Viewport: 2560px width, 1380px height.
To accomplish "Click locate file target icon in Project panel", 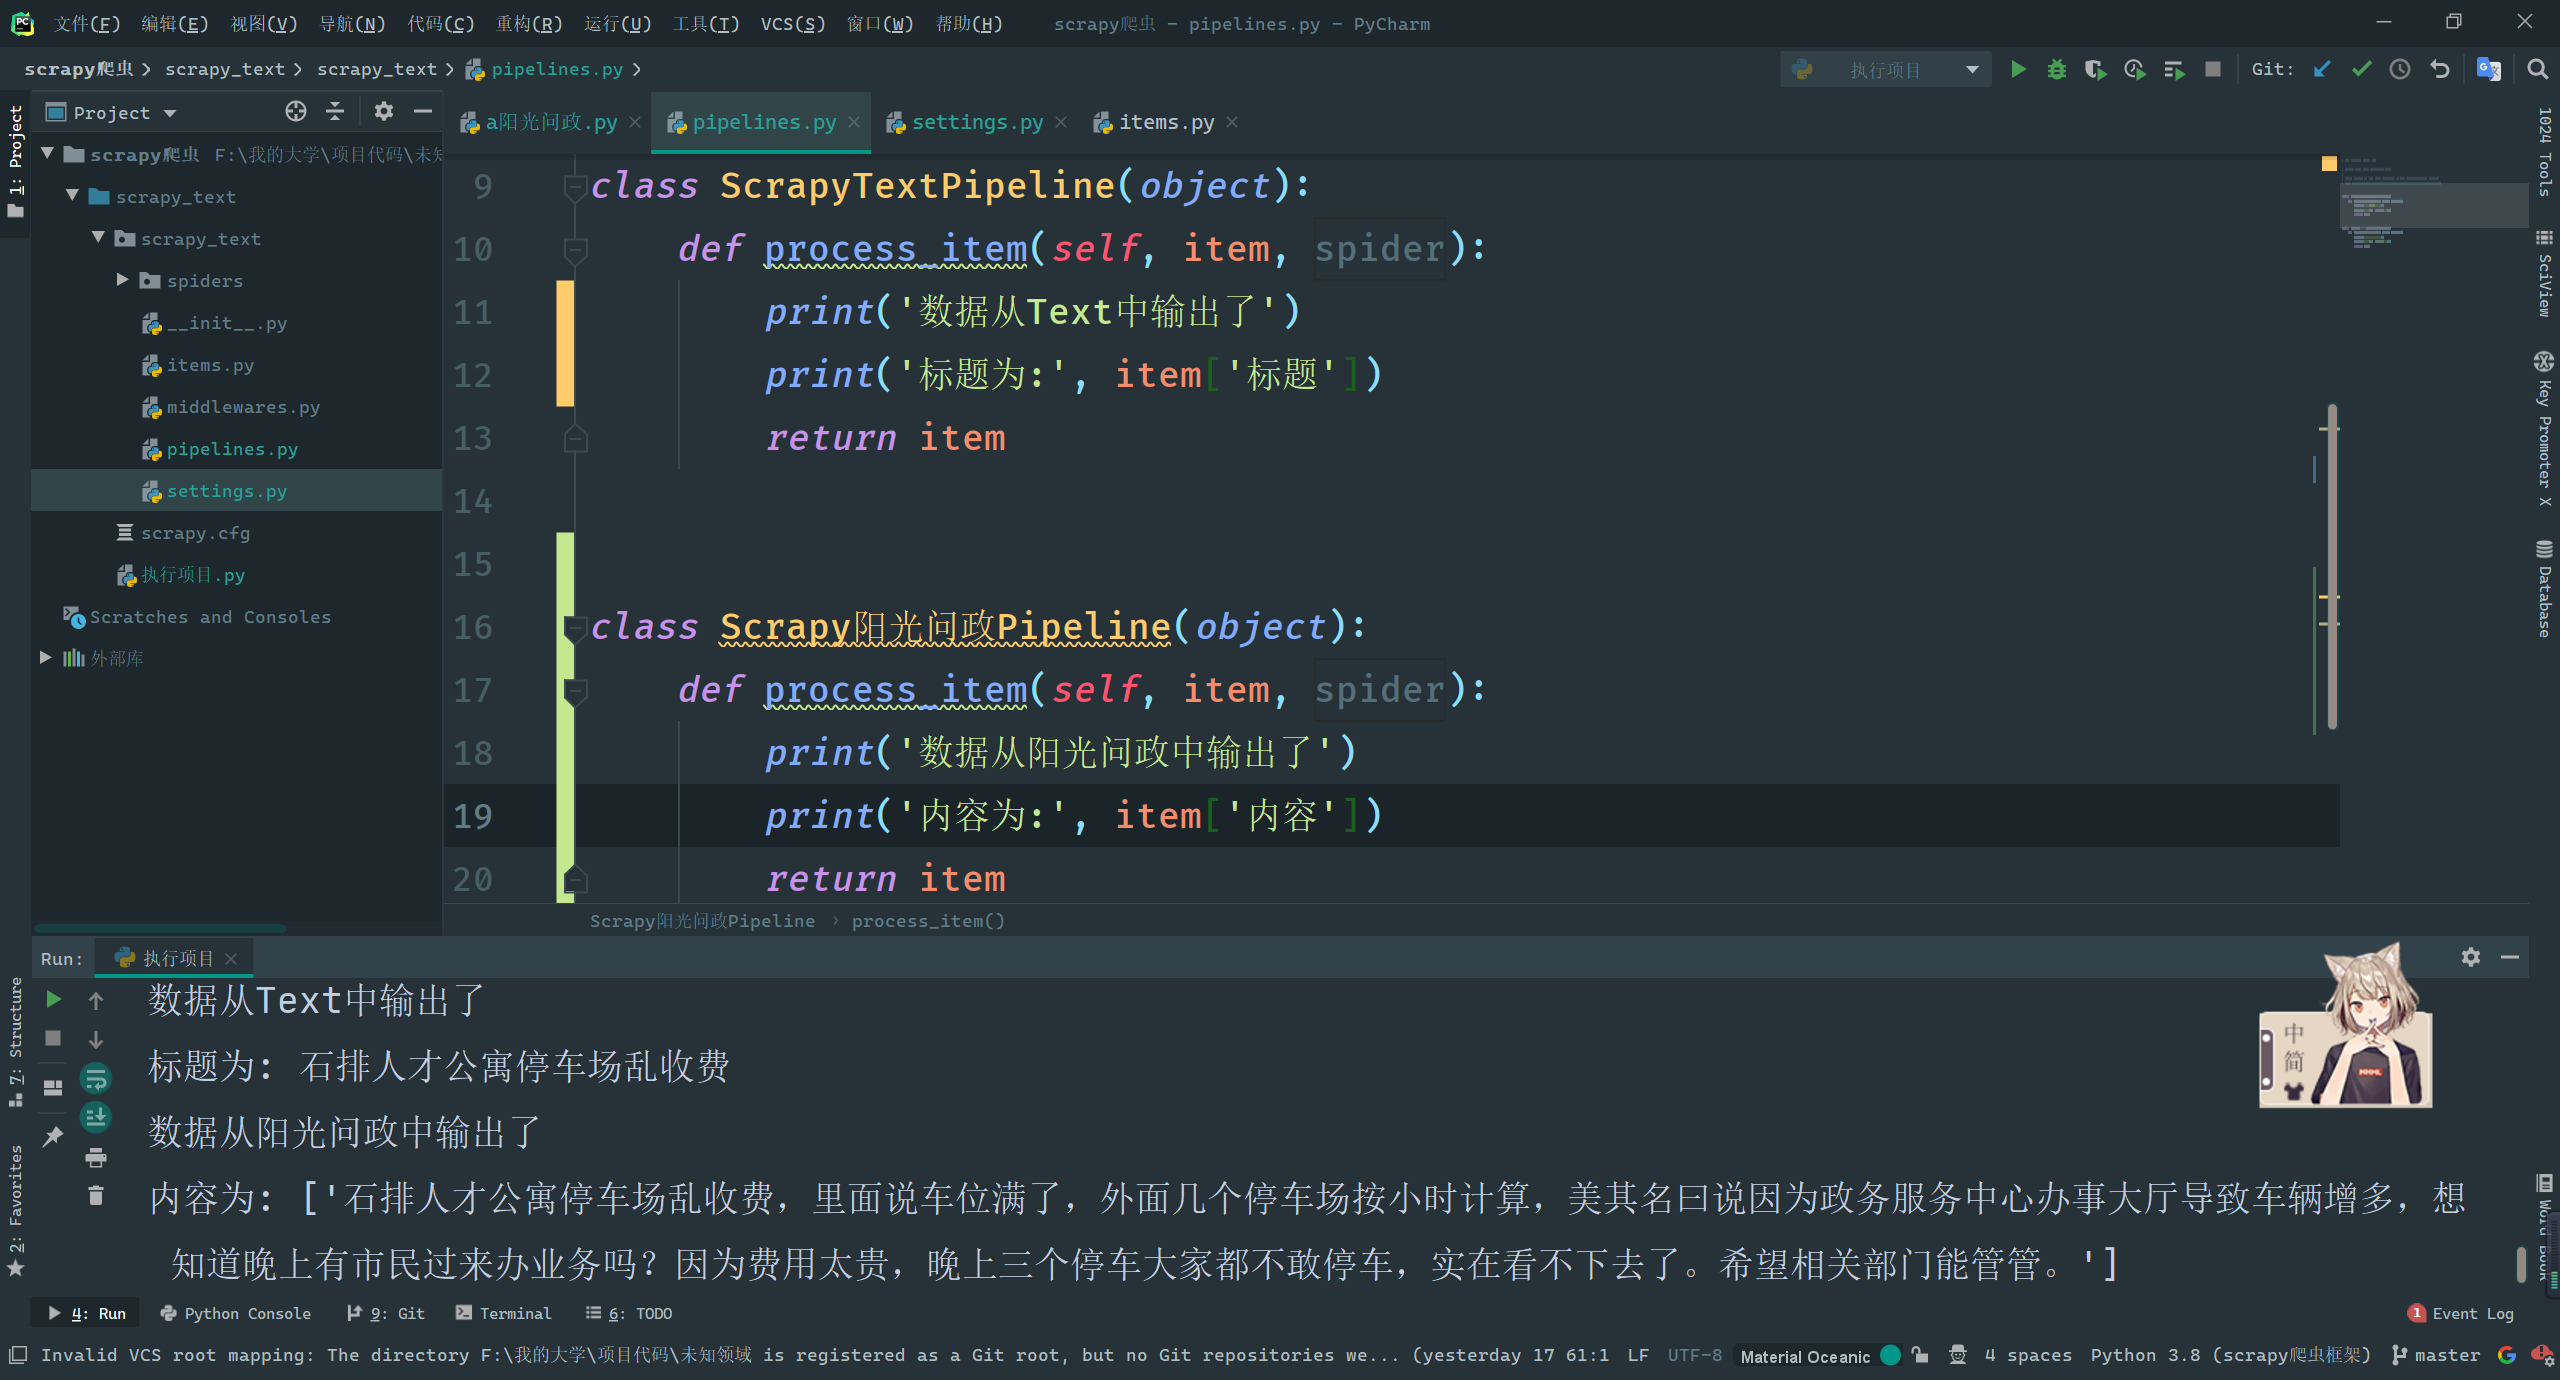I will point(295,111).
